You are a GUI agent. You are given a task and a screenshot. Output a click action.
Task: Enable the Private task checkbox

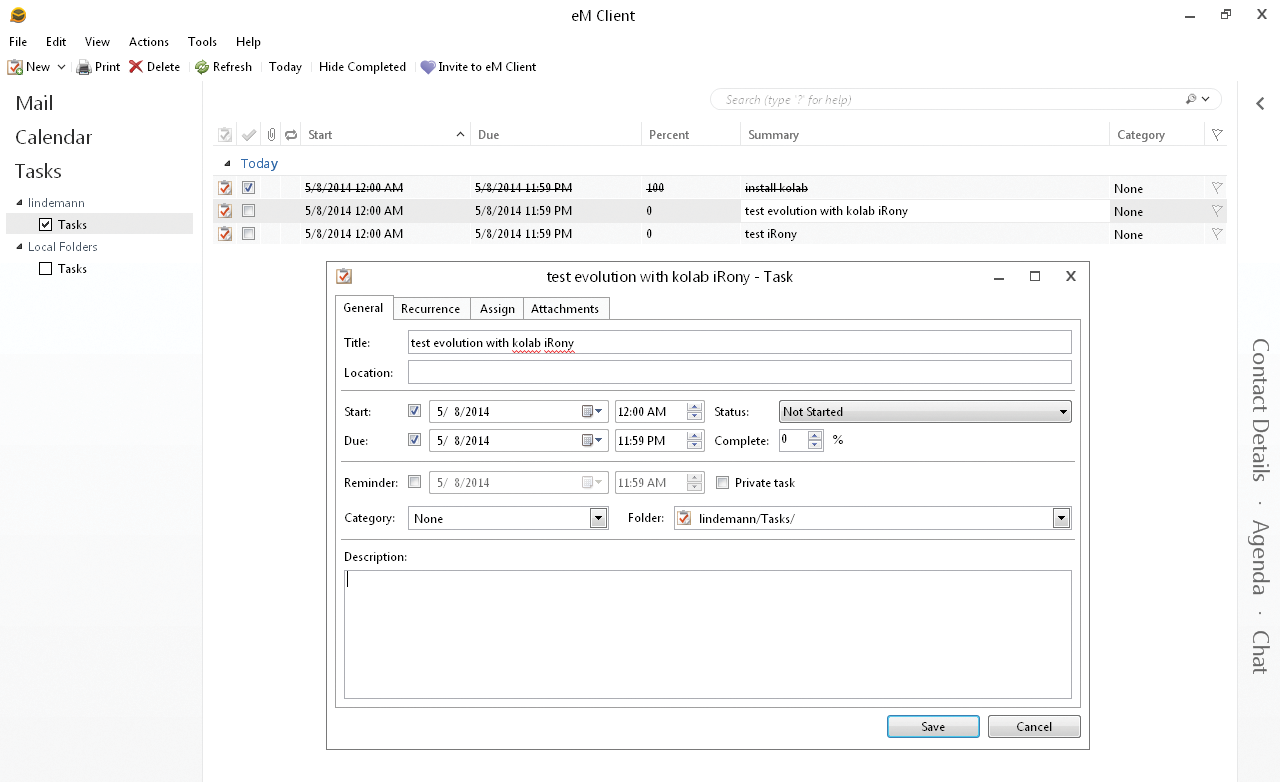pos(722,482)
